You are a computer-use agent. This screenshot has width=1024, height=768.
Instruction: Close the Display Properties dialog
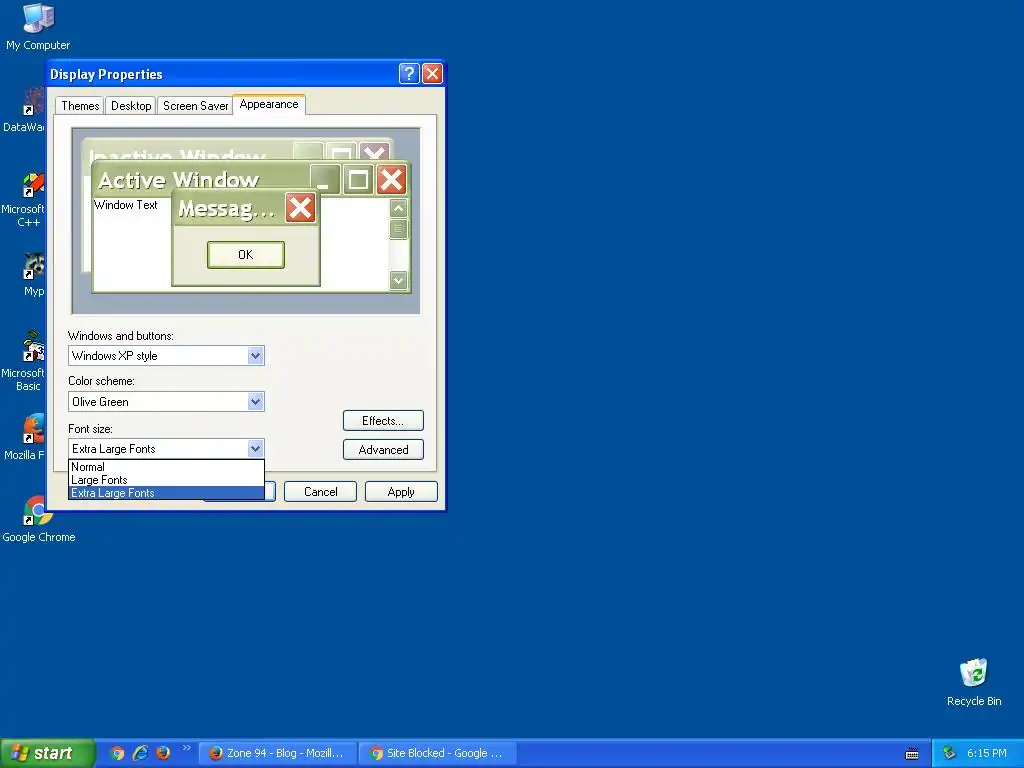(x=432, y=73)
